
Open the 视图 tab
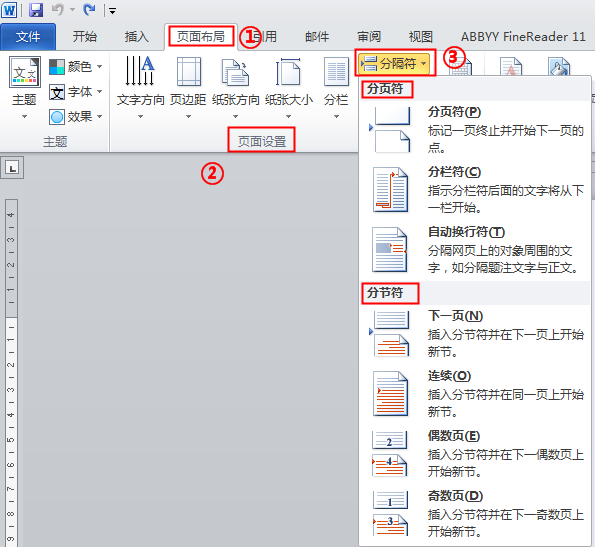pos(420,37)
